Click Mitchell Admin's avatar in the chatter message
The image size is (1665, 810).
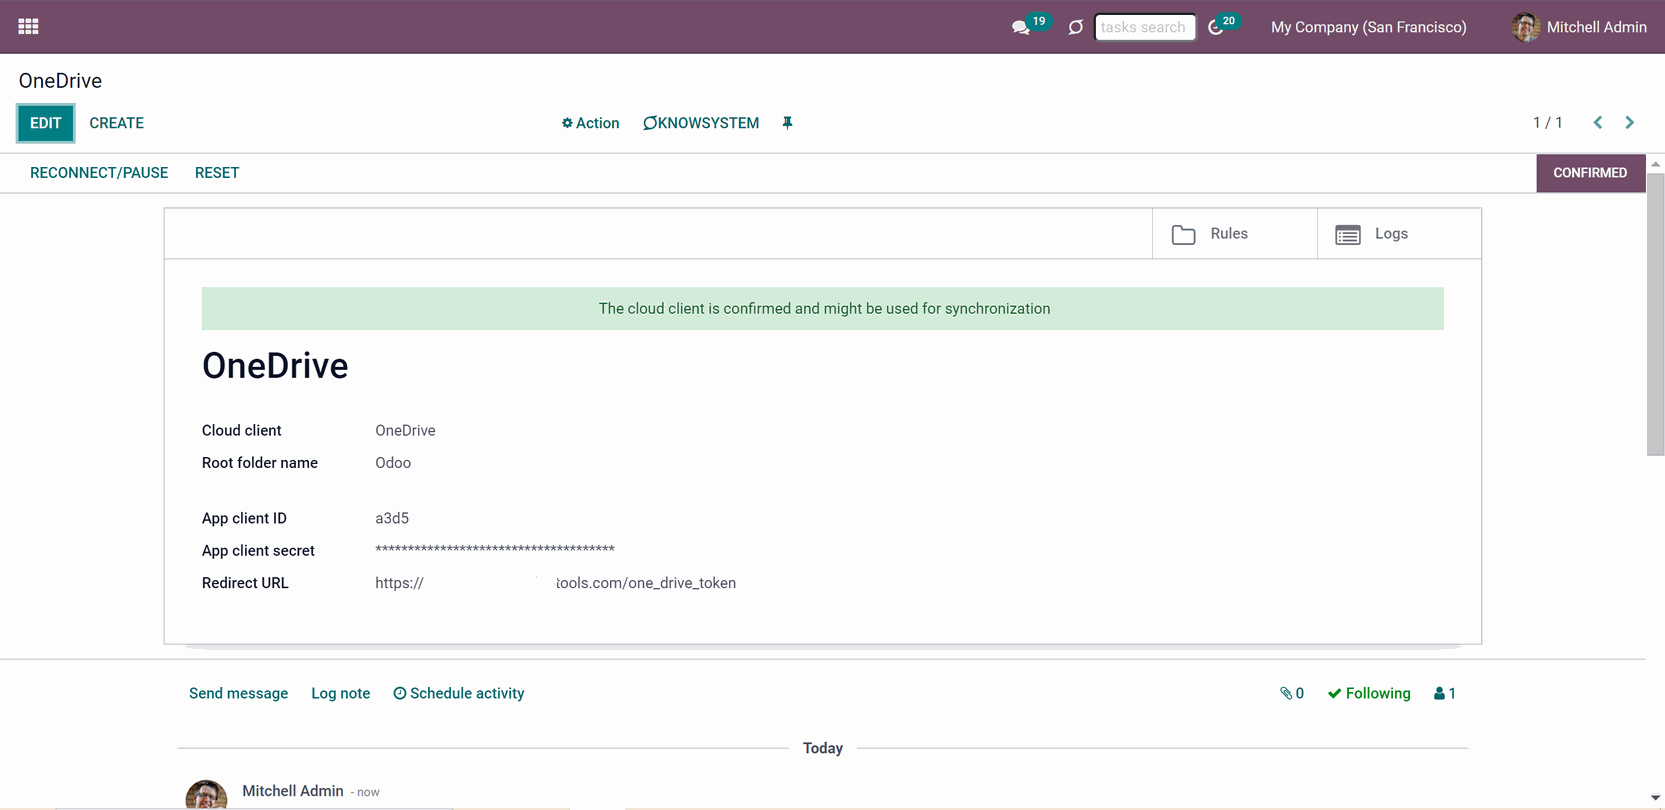tap(206, 795)
